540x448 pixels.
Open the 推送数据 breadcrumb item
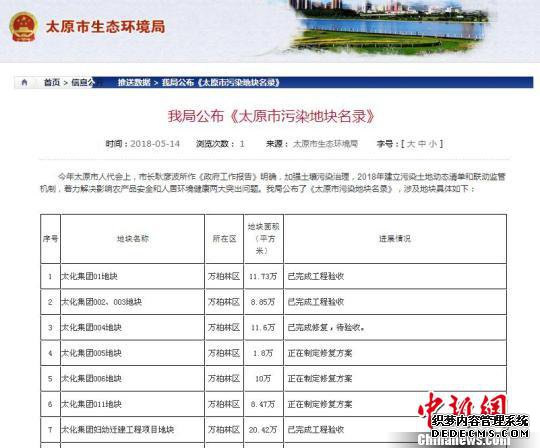134,82
